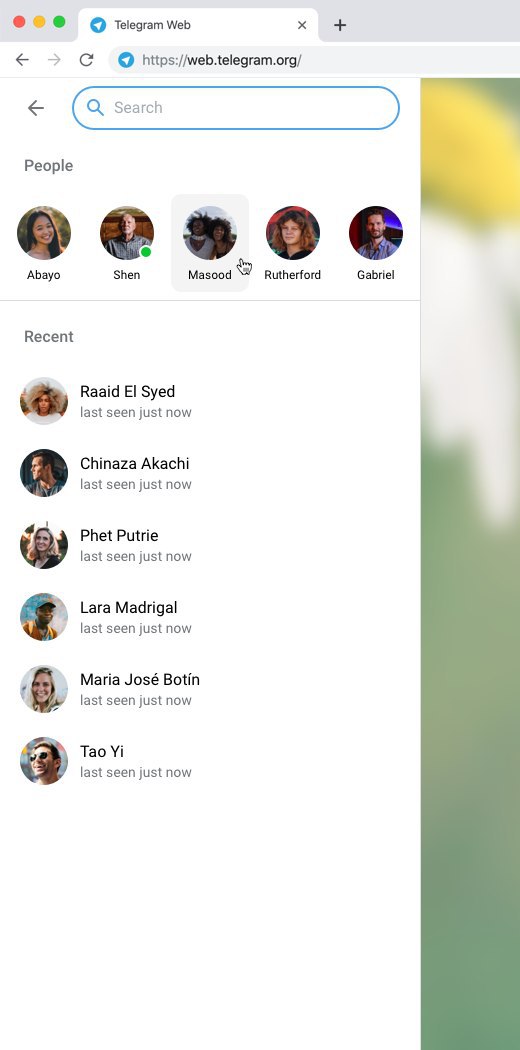Open the Chinaza Akachi conversation
This screenshot has height=1050, width=520.
point(210,473)
